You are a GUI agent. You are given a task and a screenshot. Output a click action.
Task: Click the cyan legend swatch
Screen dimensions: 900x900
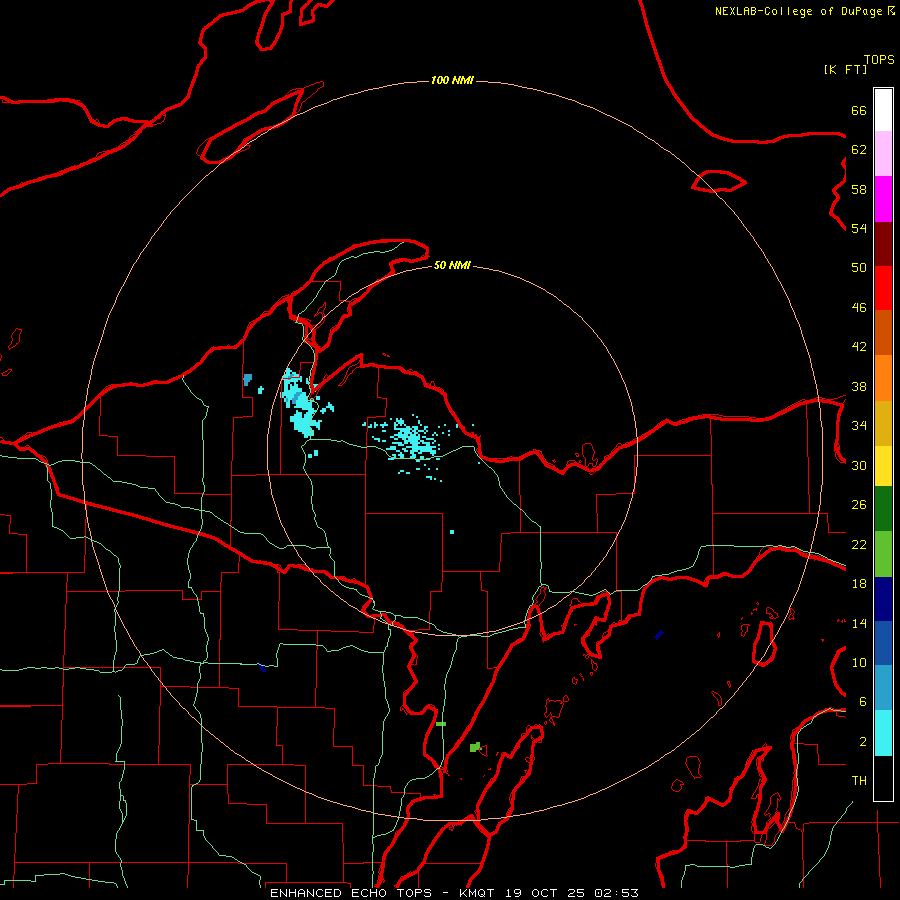point(883,733)
